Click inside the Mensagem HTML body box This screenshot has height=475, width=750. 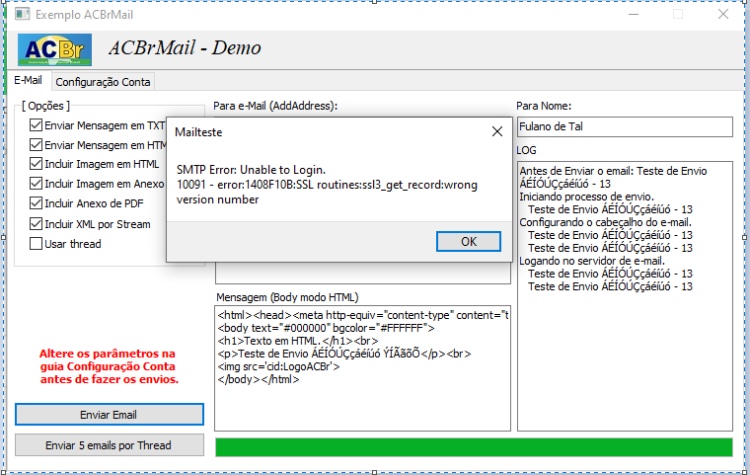pyautogui.click(x=363, y=368)
